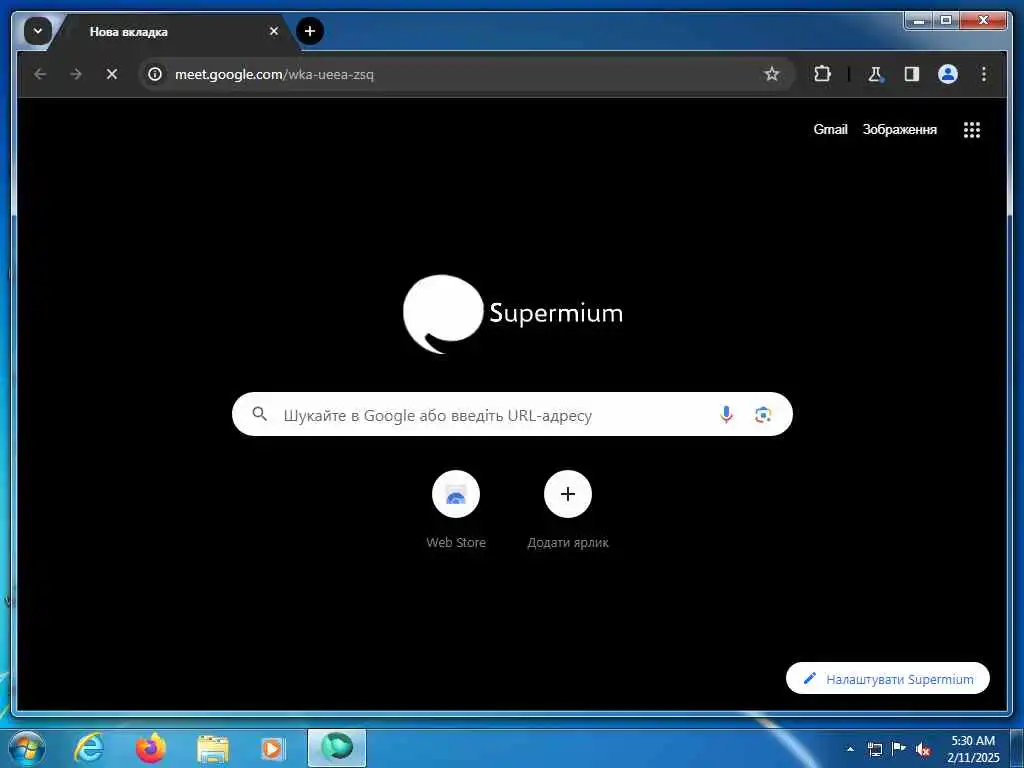
Task: Show hidden tray icons arrow
Action: click(x=850, y=749)
